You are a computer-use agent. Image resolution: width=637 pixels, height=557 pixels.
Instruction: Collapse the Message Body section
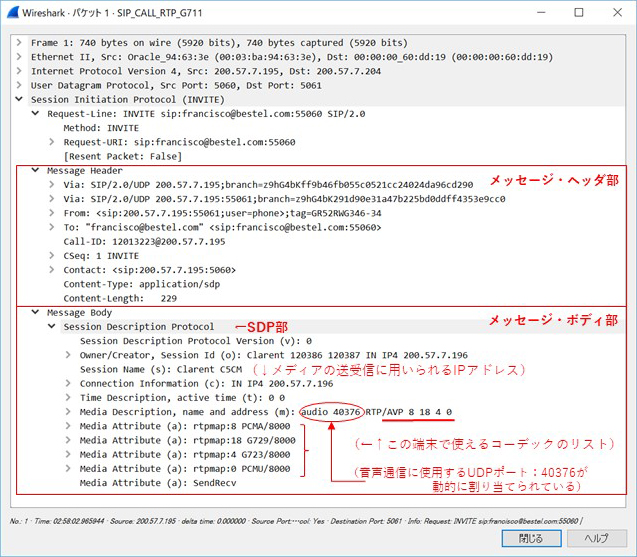[36, 312]
